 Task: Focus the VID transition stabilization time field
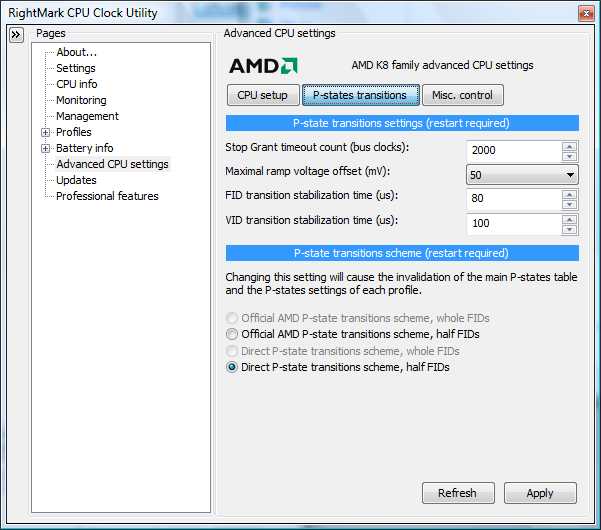tap(514, 224)
